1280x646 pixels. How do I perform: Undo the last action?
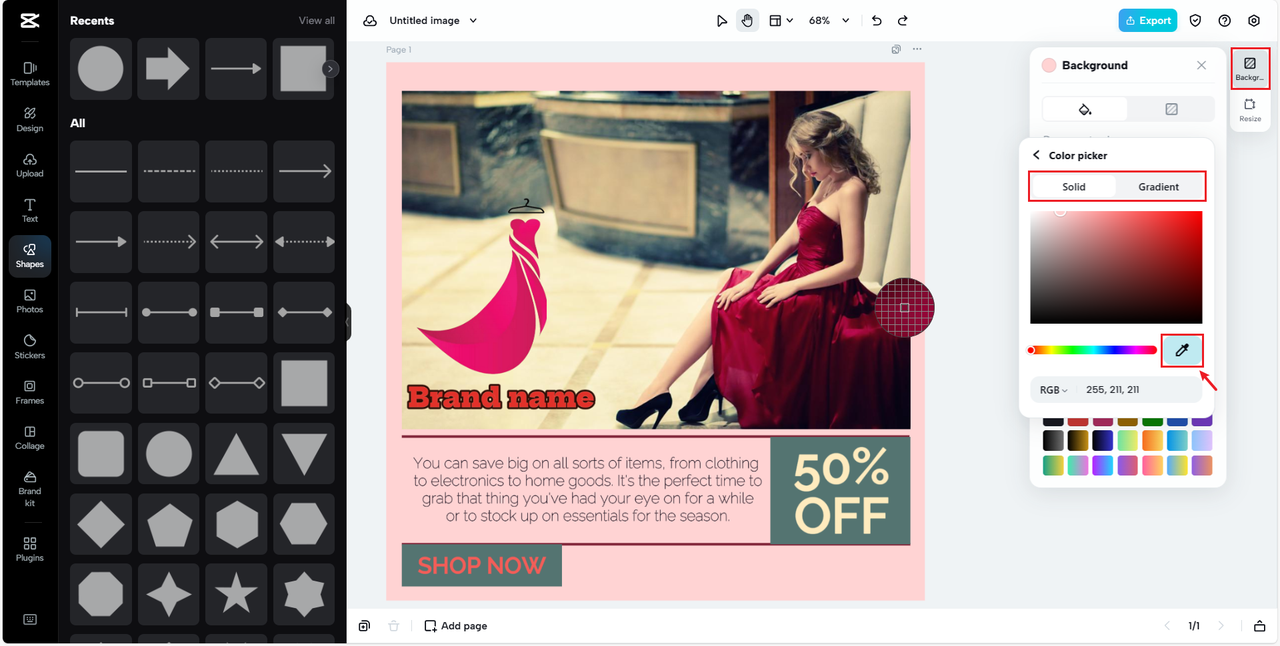click(x=877, y=20)
